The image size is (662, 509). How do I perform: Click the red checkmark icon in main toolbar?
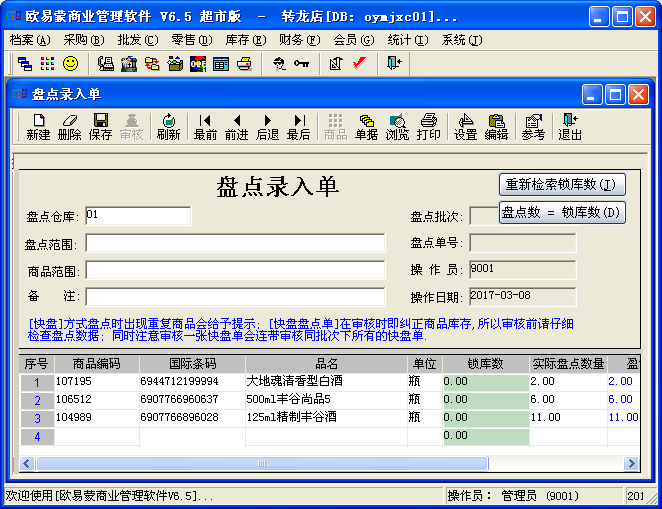click(x=359, y=63)
